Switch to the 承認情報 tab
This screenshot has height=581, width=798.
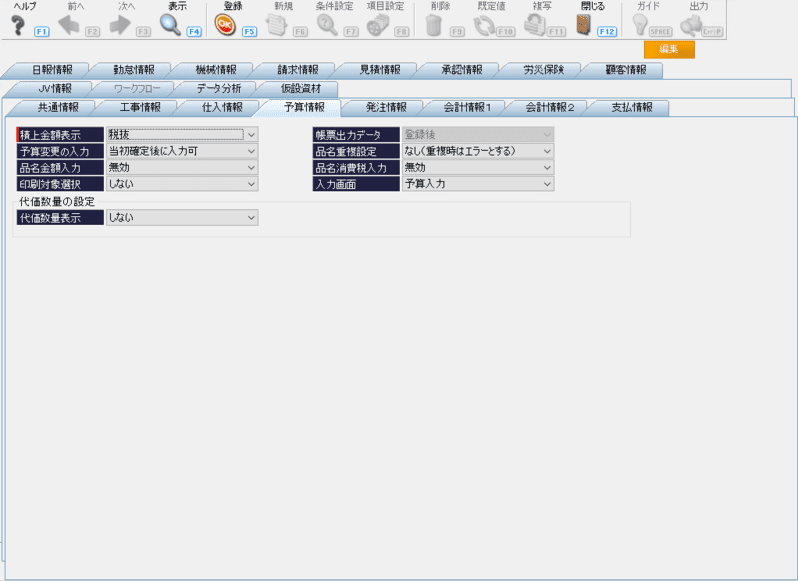click(x=462, y=70)
